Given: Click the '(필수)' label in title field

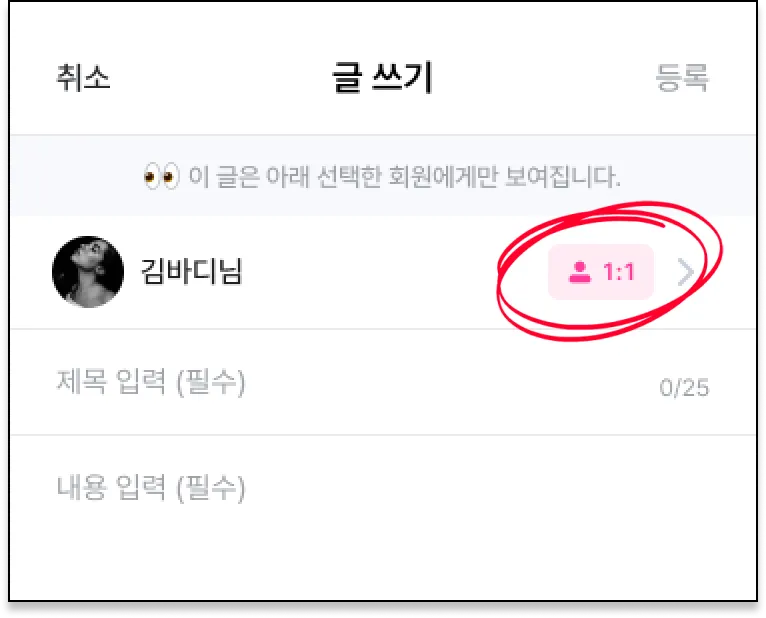Looking at the screenshot, I should pyautogui.click(x=211, y=382).
